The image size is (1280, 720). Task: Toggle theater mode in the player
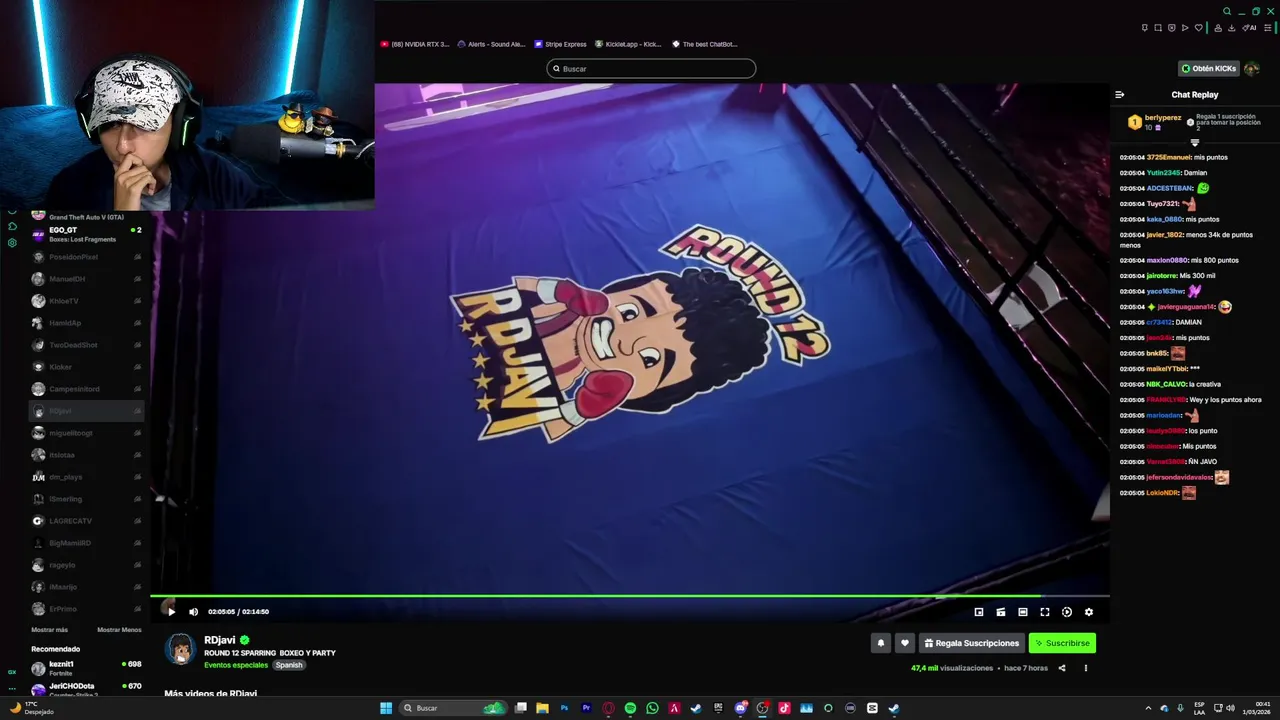[x=1023, y=612]
